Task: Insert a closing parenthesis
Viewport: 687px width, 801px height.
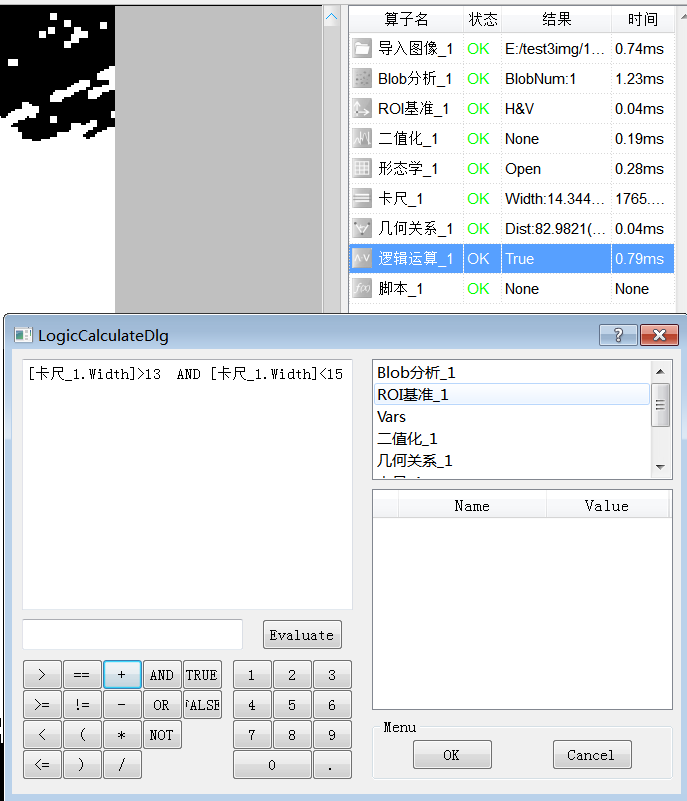Action: click(x=82, y=765)
